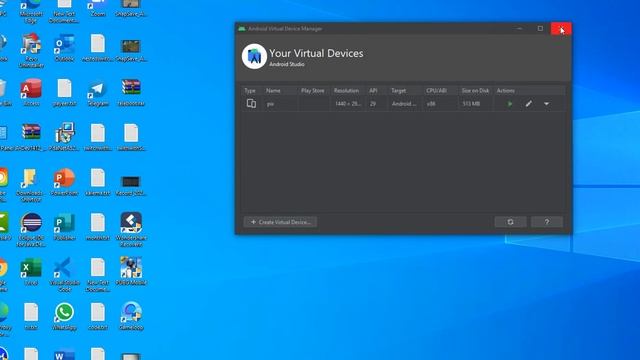Select the Revo Uninstaller desktop icon
This screenshot has height=360, width=640.
[x=31, y=51]
